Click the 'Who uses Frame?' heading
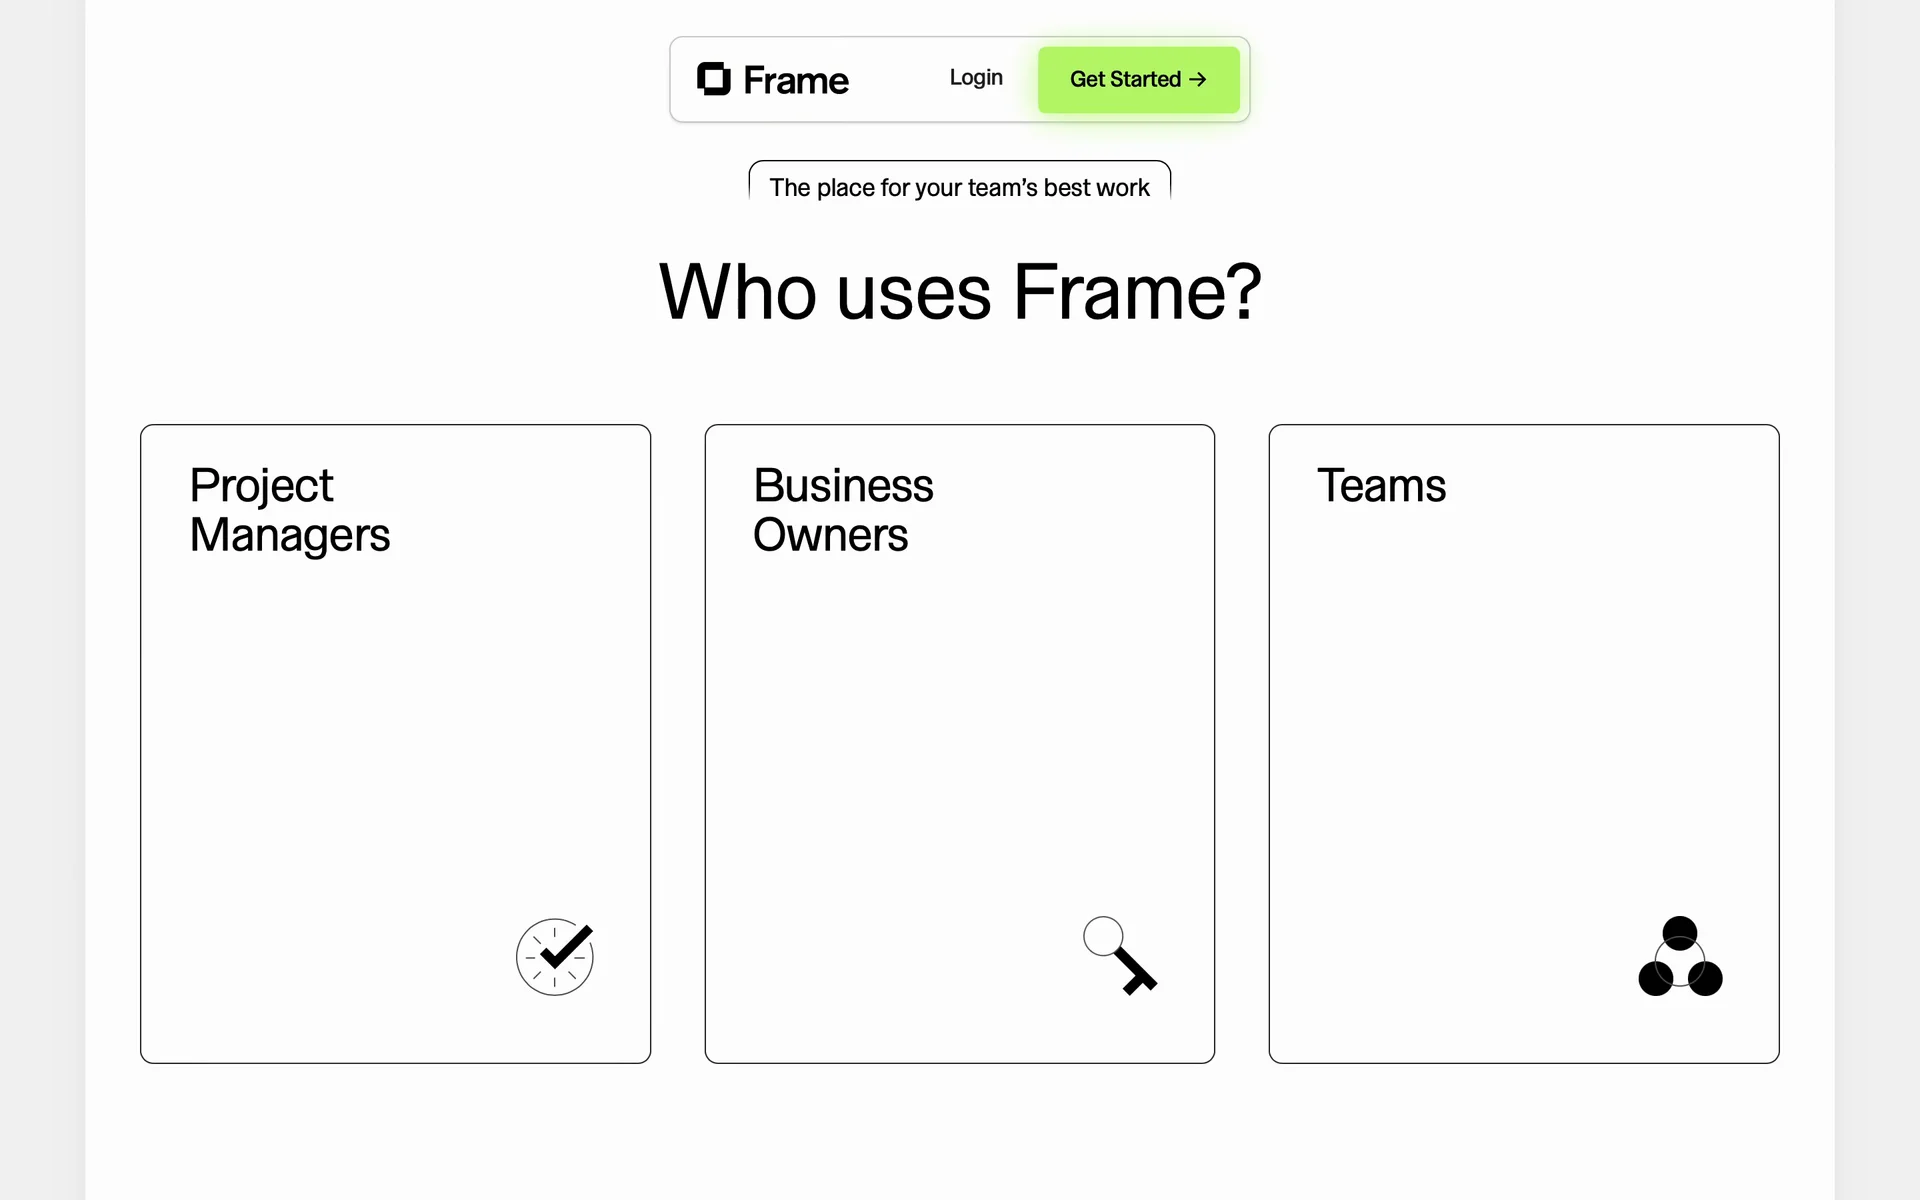The height and width of the screenshot is (1200, 1920). pyautogui.click(x=959, y=292)
